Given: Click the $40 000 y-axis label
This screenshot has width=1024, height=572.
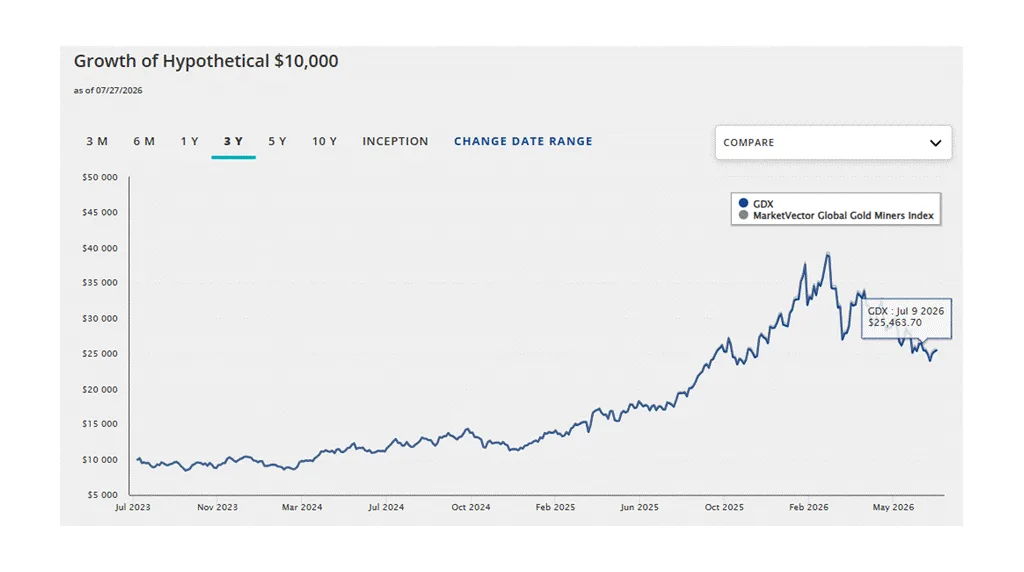Looking at the screenshot, I should point(100,248).
